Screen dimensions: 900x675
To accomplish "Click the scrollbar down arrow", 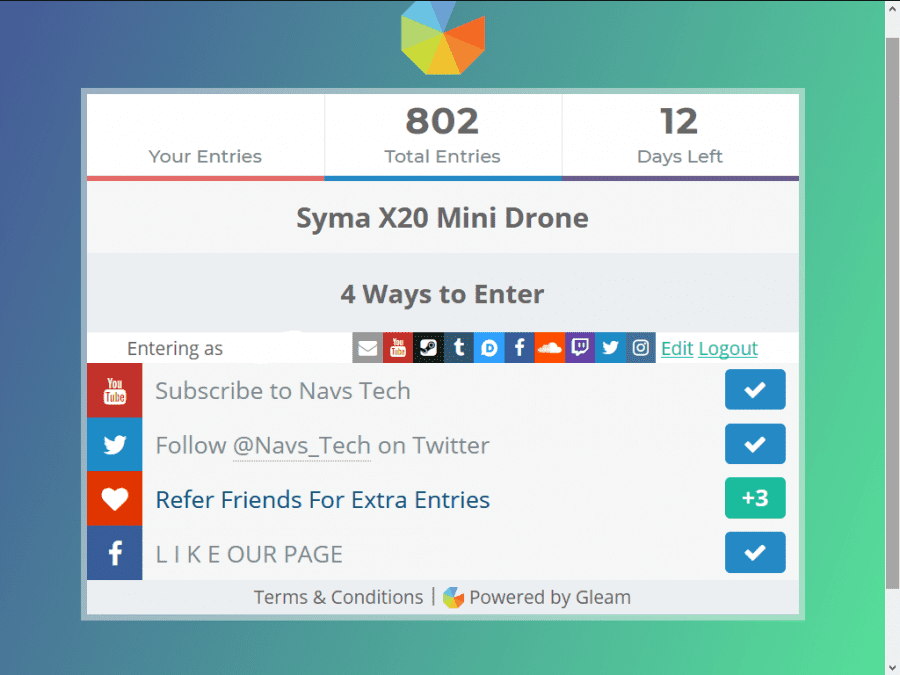I will tap(892, 668).
